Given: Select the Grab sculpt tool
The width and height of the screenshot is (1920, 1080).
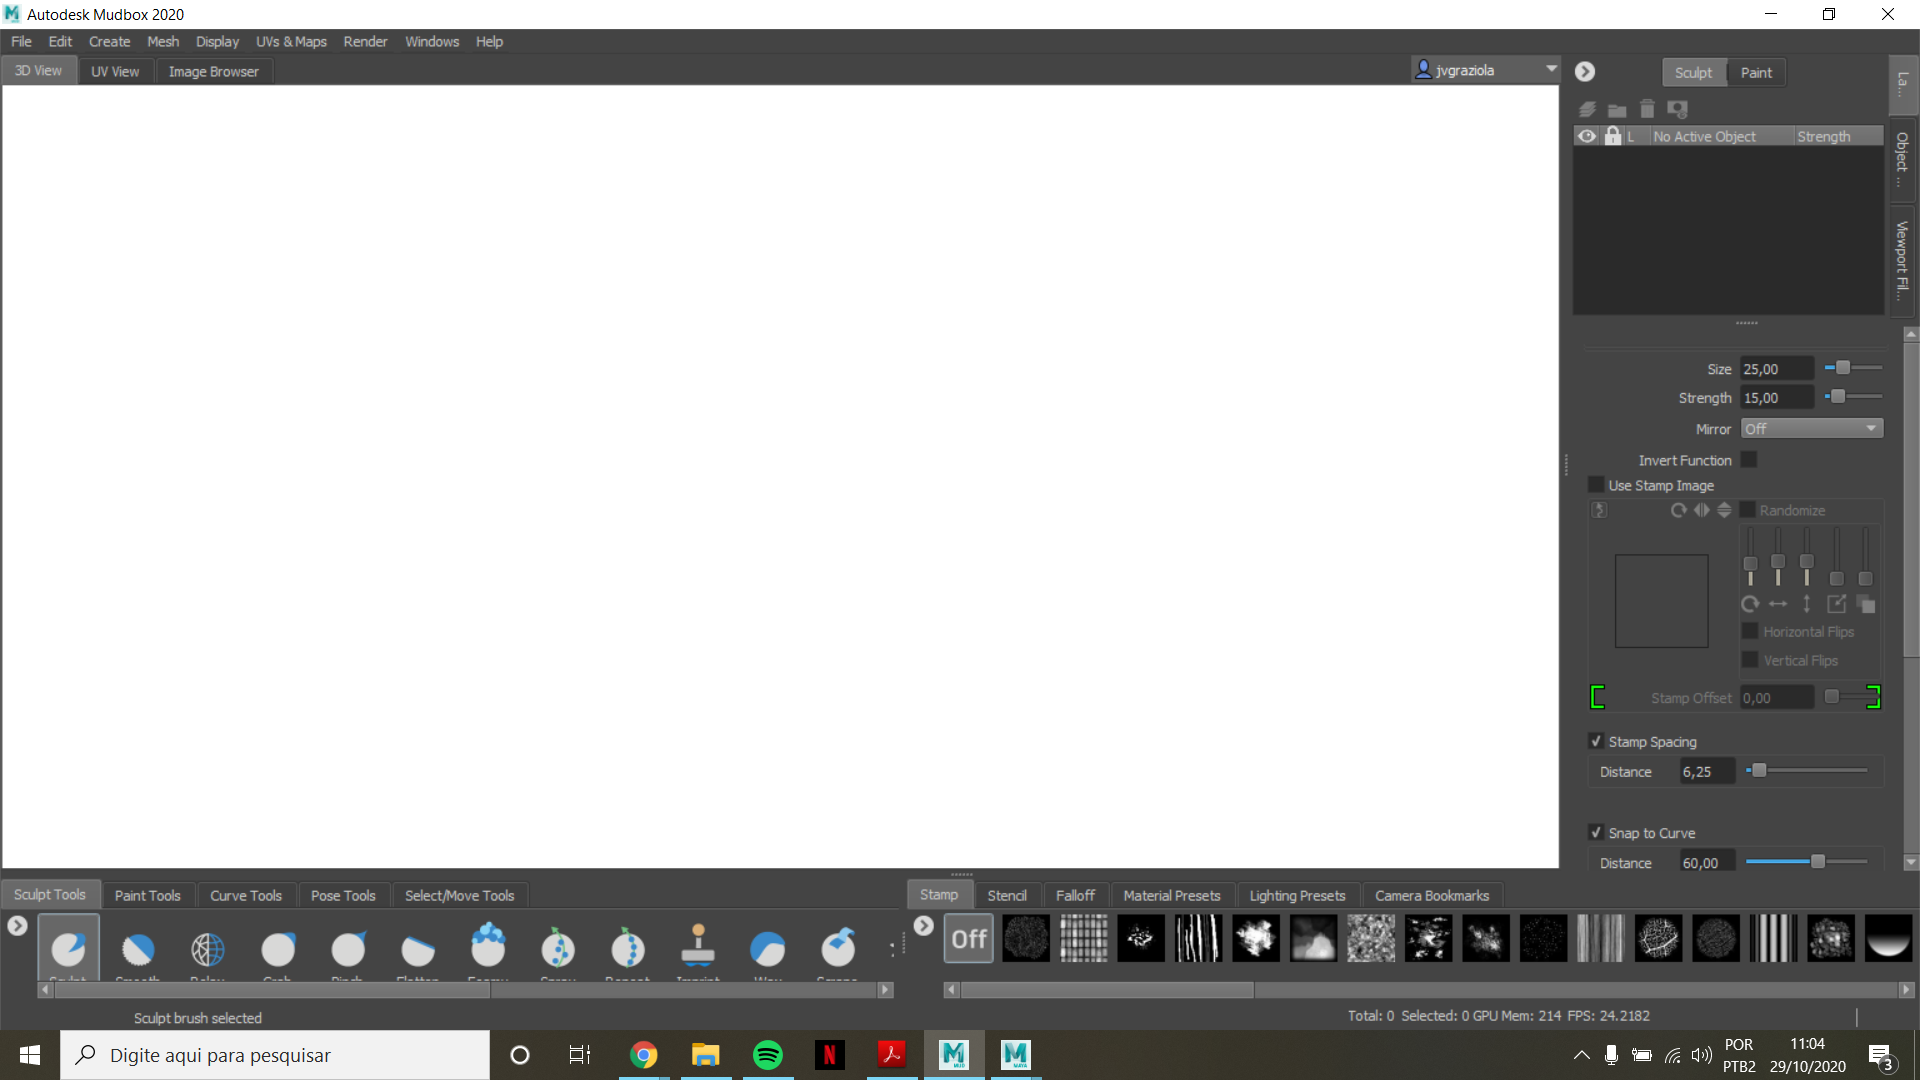Looking at the screenshot, I should (x=278, y=948).
